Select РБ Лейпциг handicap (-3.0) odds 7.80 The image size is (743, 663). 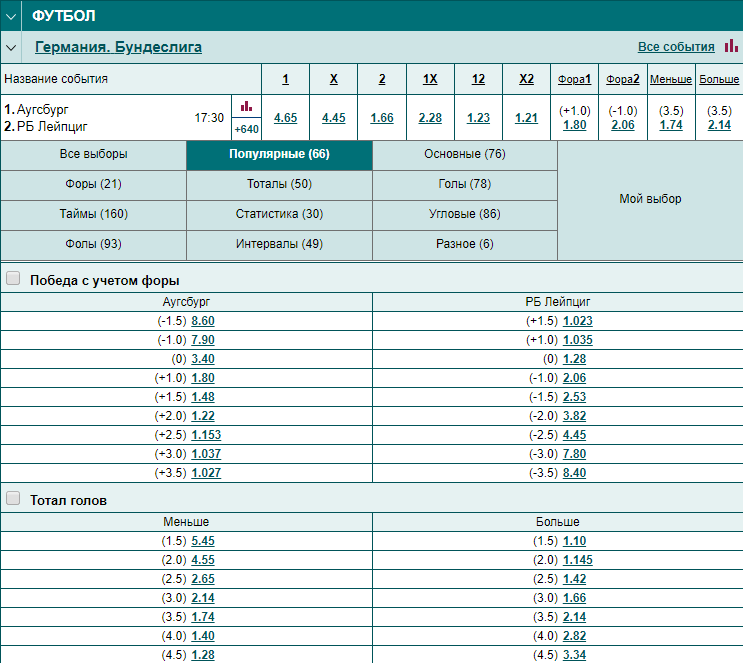[x=574, y=454]
